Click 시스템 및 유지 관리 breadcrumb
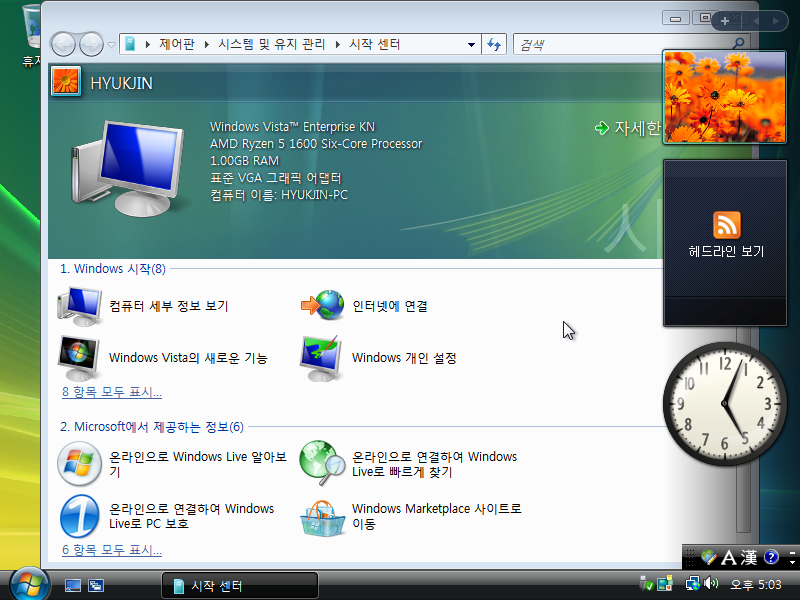800x600 pixels. coord(271,44)
